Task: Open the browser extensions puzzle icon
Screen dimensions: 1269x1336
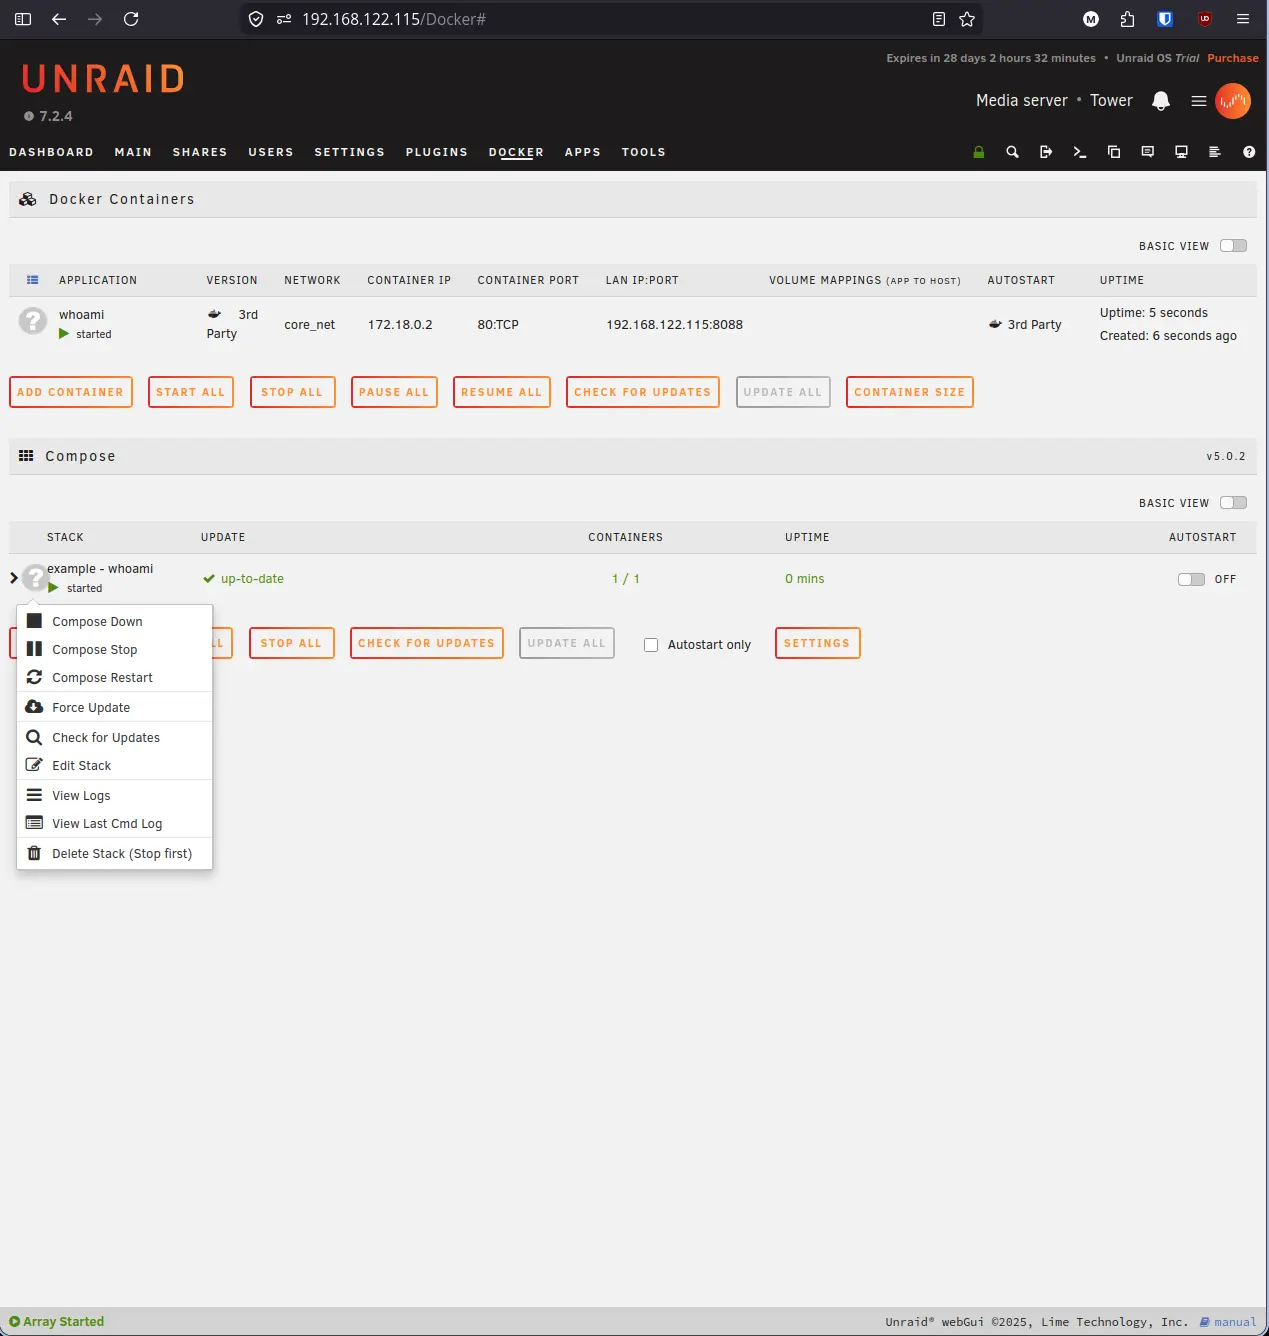Action: click(x=1127, y=19)
